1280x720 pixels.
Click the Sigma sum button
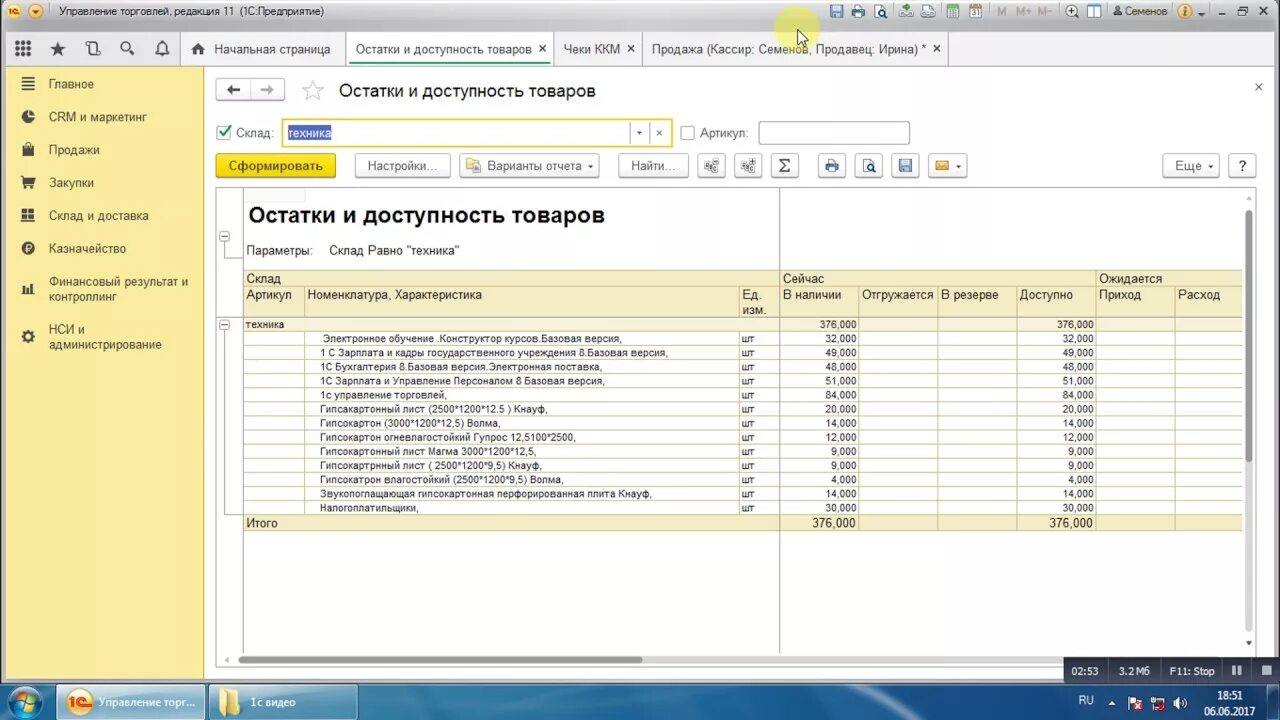[785, 166]
